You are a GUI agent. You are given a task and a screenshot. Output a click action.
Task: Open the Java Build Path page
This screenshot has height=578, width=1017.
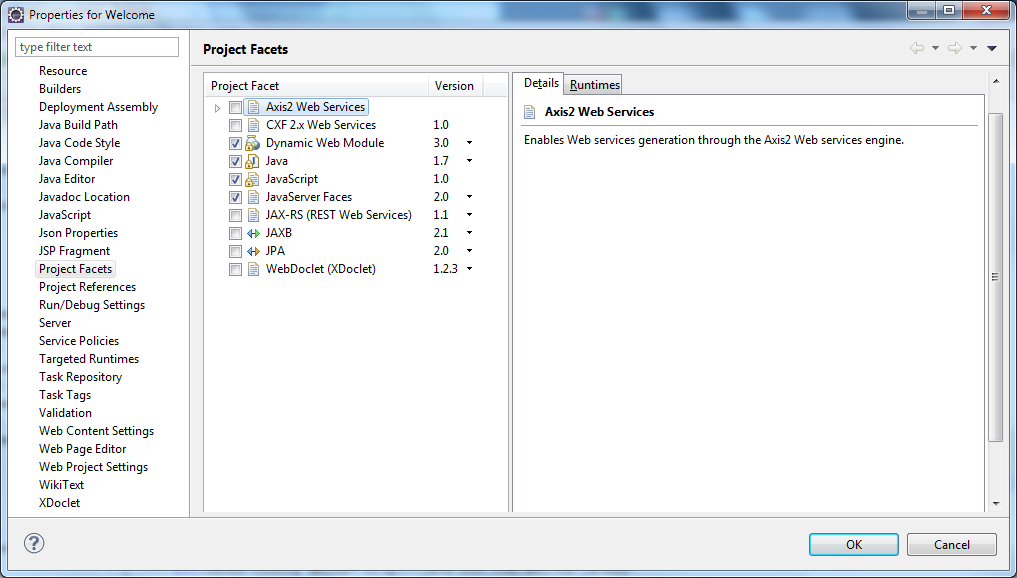(78, 125)
